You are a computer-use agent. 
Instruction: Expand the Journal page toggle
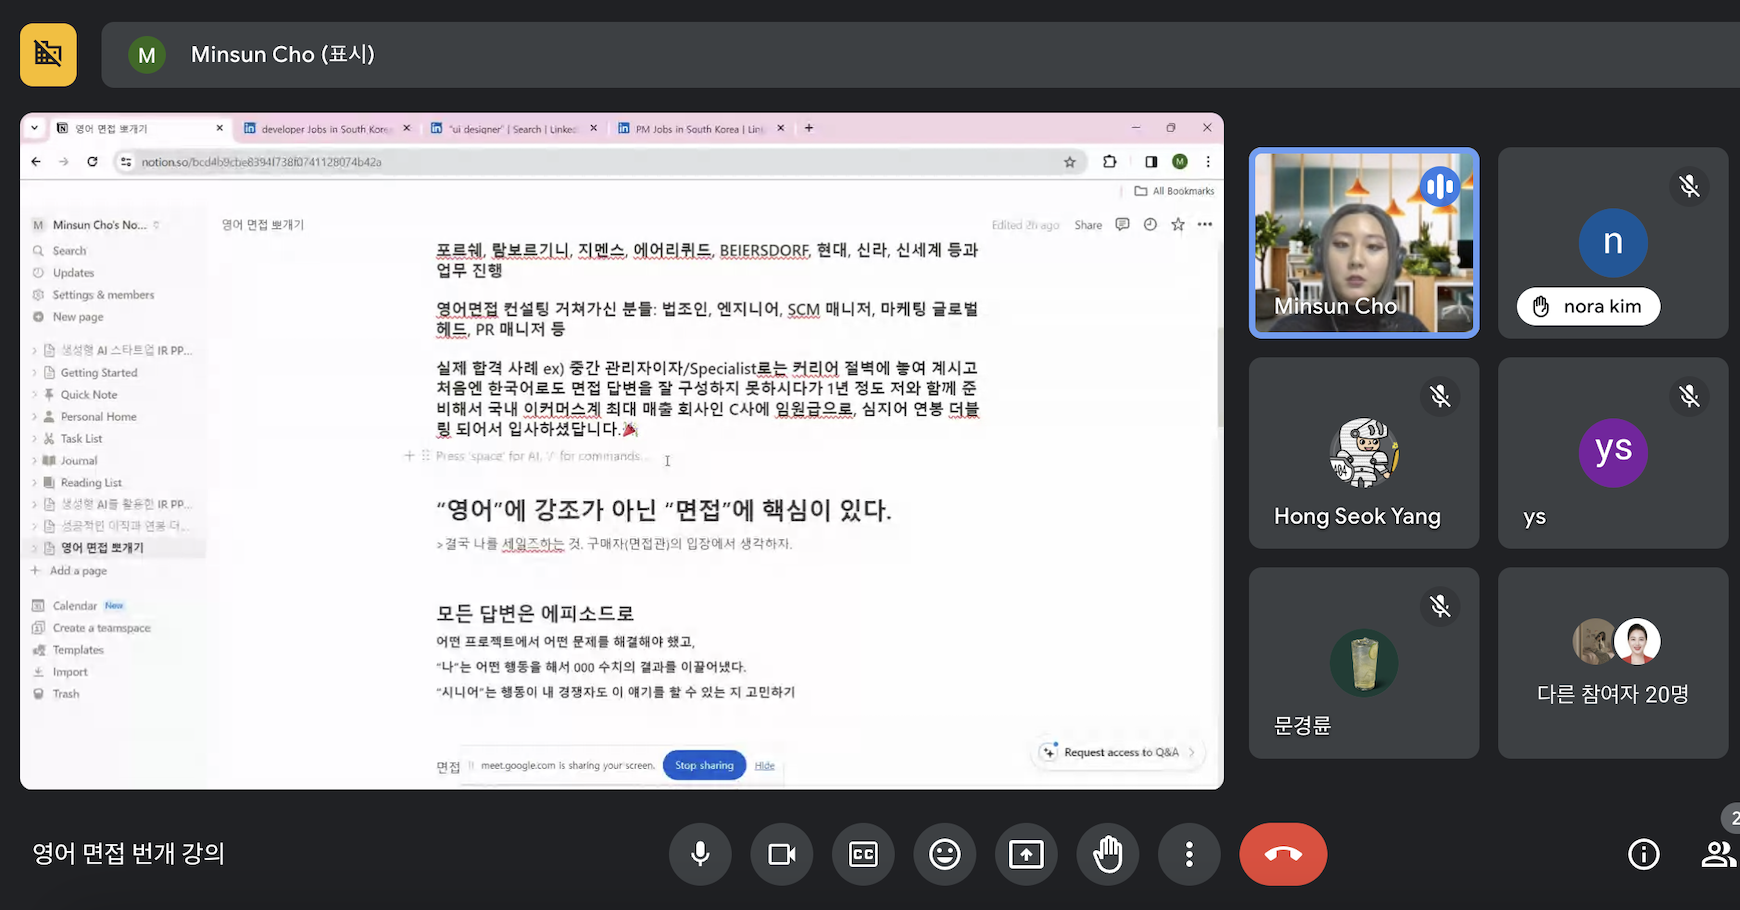point(35,461)
